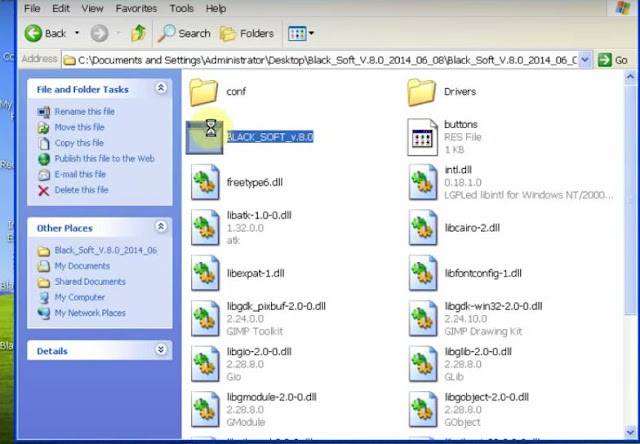Click the libcairo-2.dll file name
This screenshot has height=444, width=640.
tap(472, 228)
